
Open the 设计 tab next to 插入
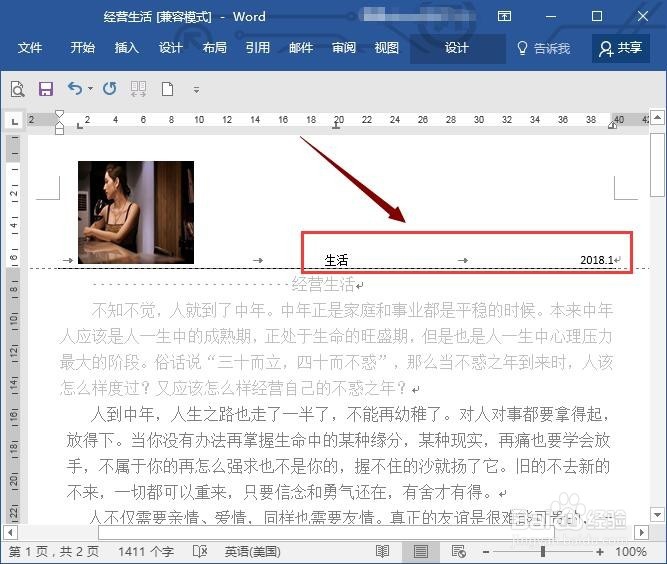click(x=171, y=48)
